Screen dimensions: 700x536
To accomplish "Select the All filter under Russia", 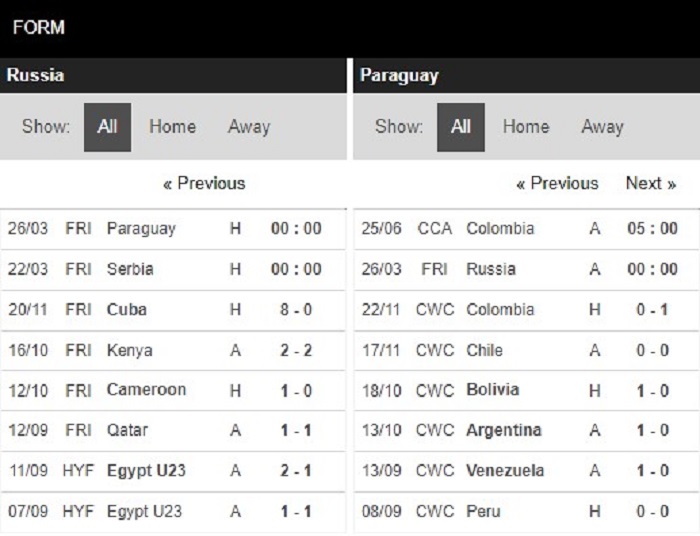I will pos(107,127).
